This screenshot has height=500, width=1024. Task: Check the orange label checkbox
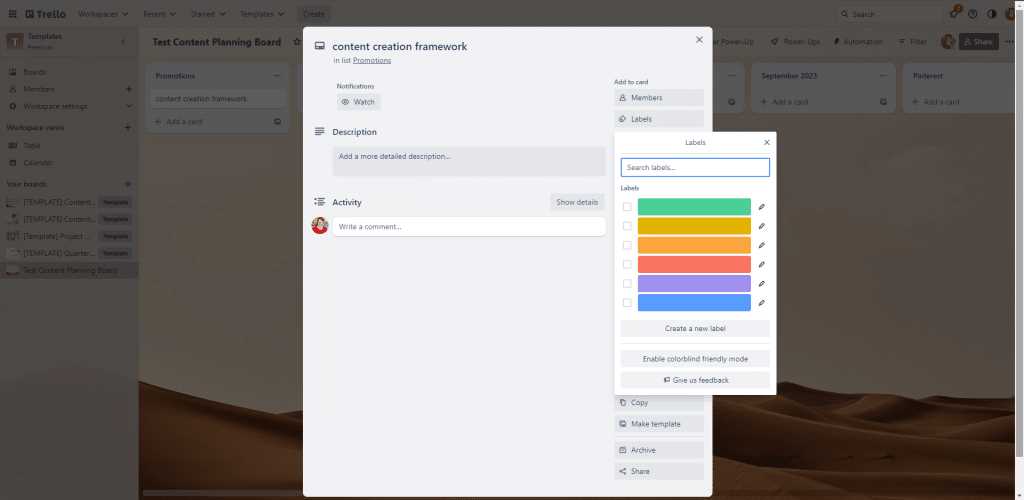click(x=627, y=245)
